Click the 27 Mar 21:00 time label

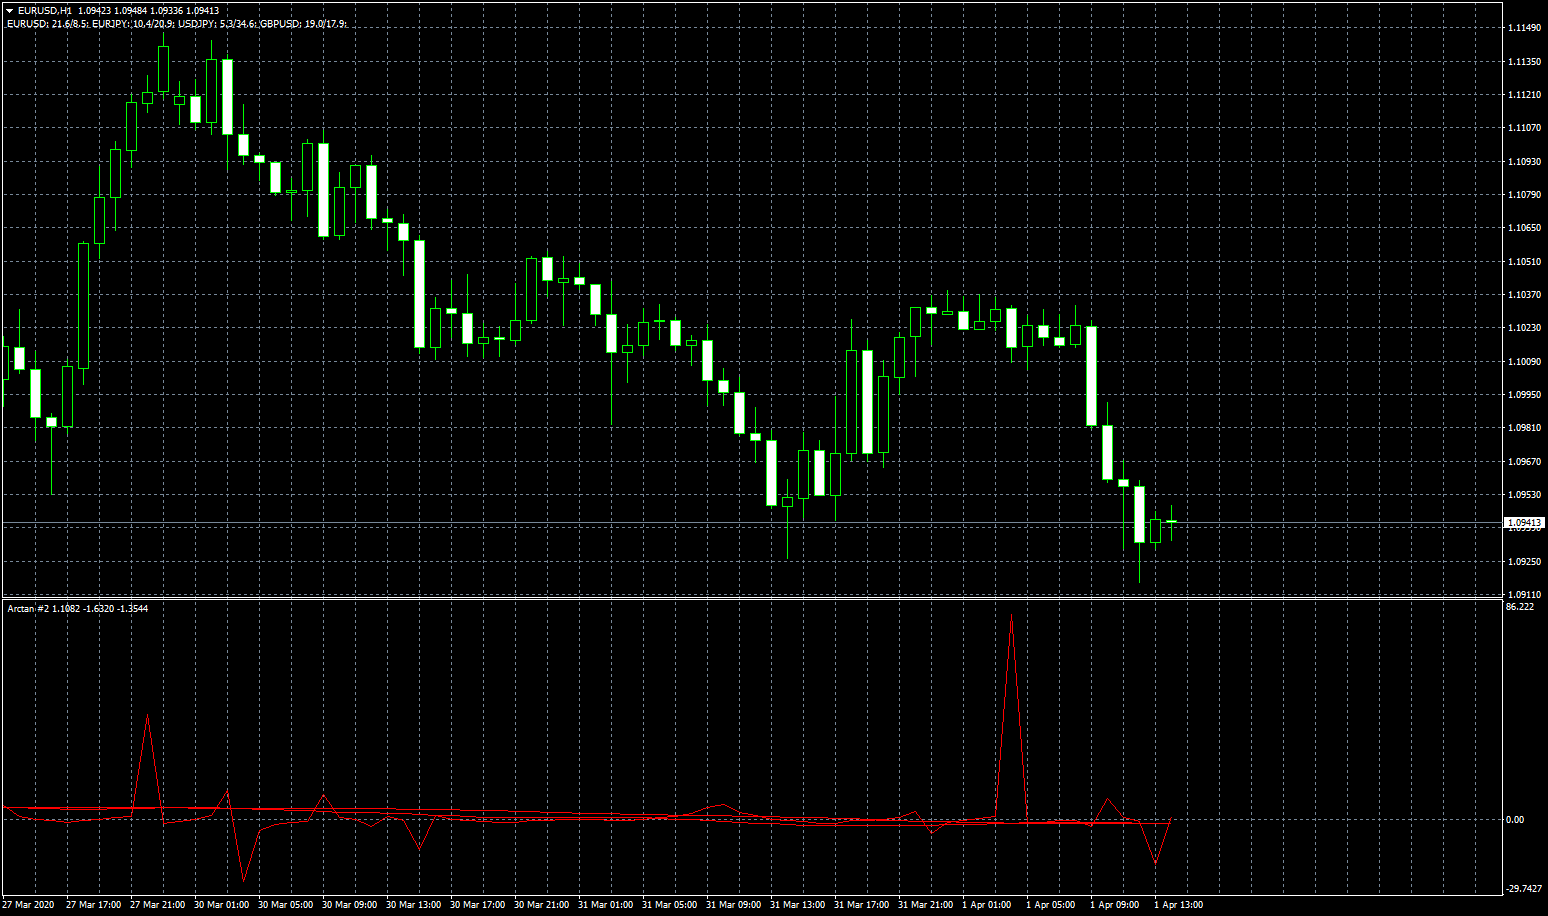pyautogui.click(x=157, y=905)
